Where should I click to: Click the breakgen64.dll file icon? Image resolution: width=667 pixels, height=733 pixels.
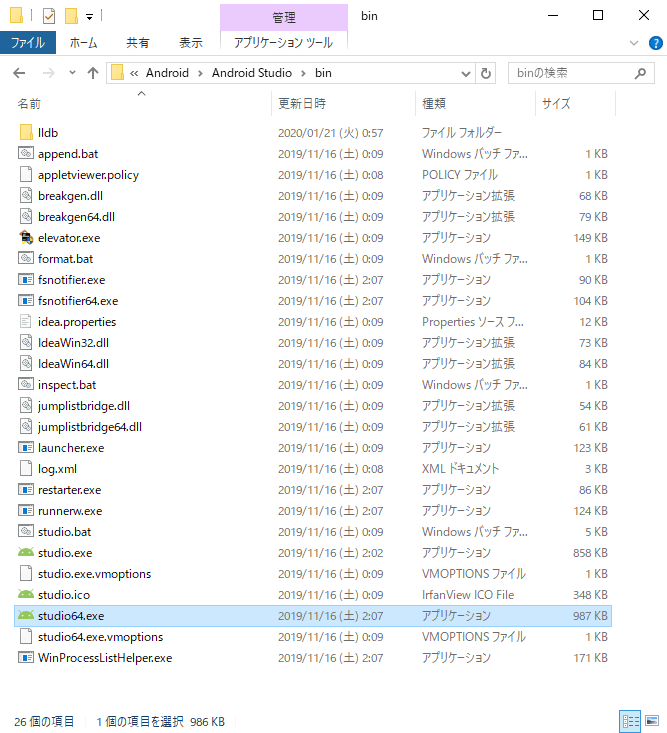tap(26, 216)
